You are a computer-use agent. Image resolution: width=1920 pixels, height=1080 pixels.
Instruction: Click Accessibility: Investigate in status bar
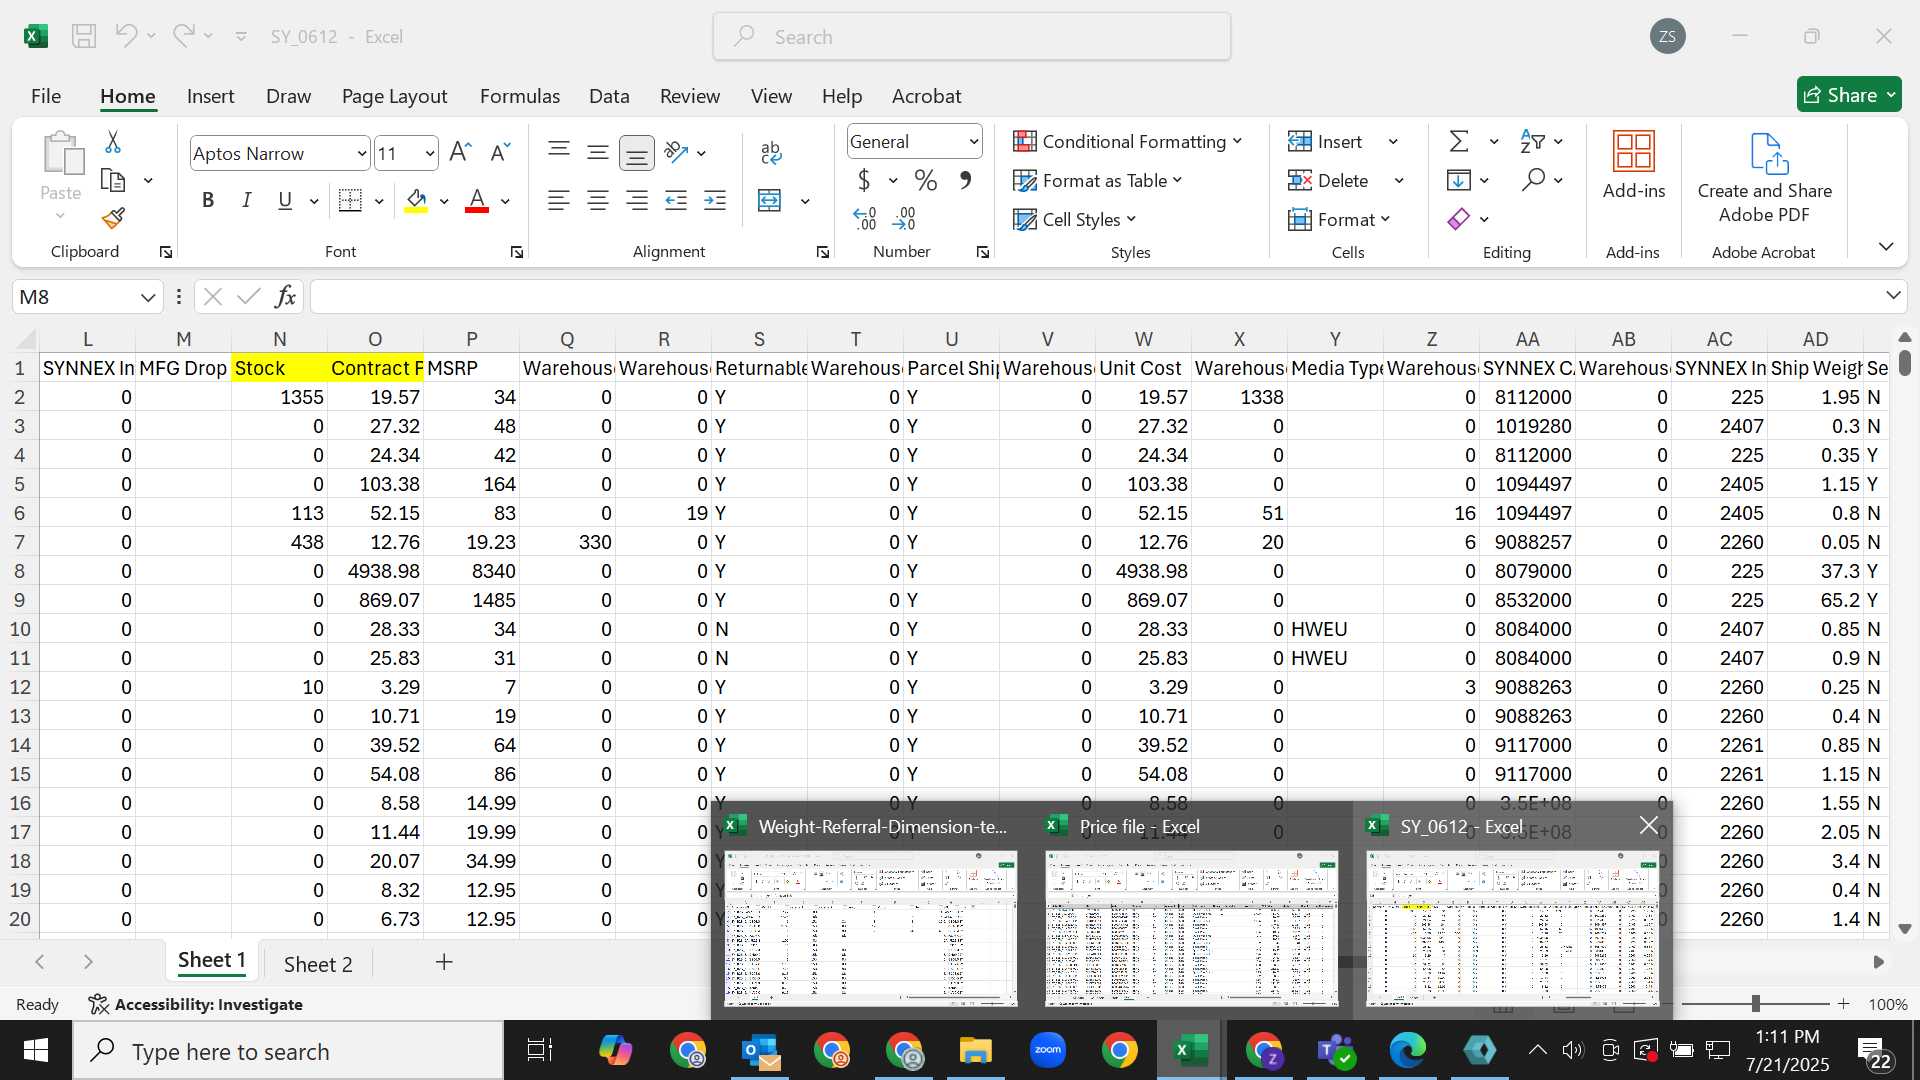(196, 1004)
